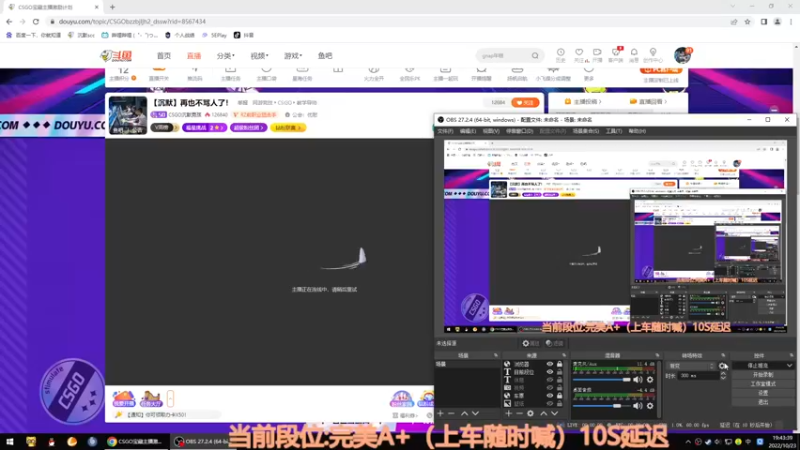Move the source down in the Sources panel
Image resolution: width=800 pixels, height=450 pixels.
tap(555, 413)
